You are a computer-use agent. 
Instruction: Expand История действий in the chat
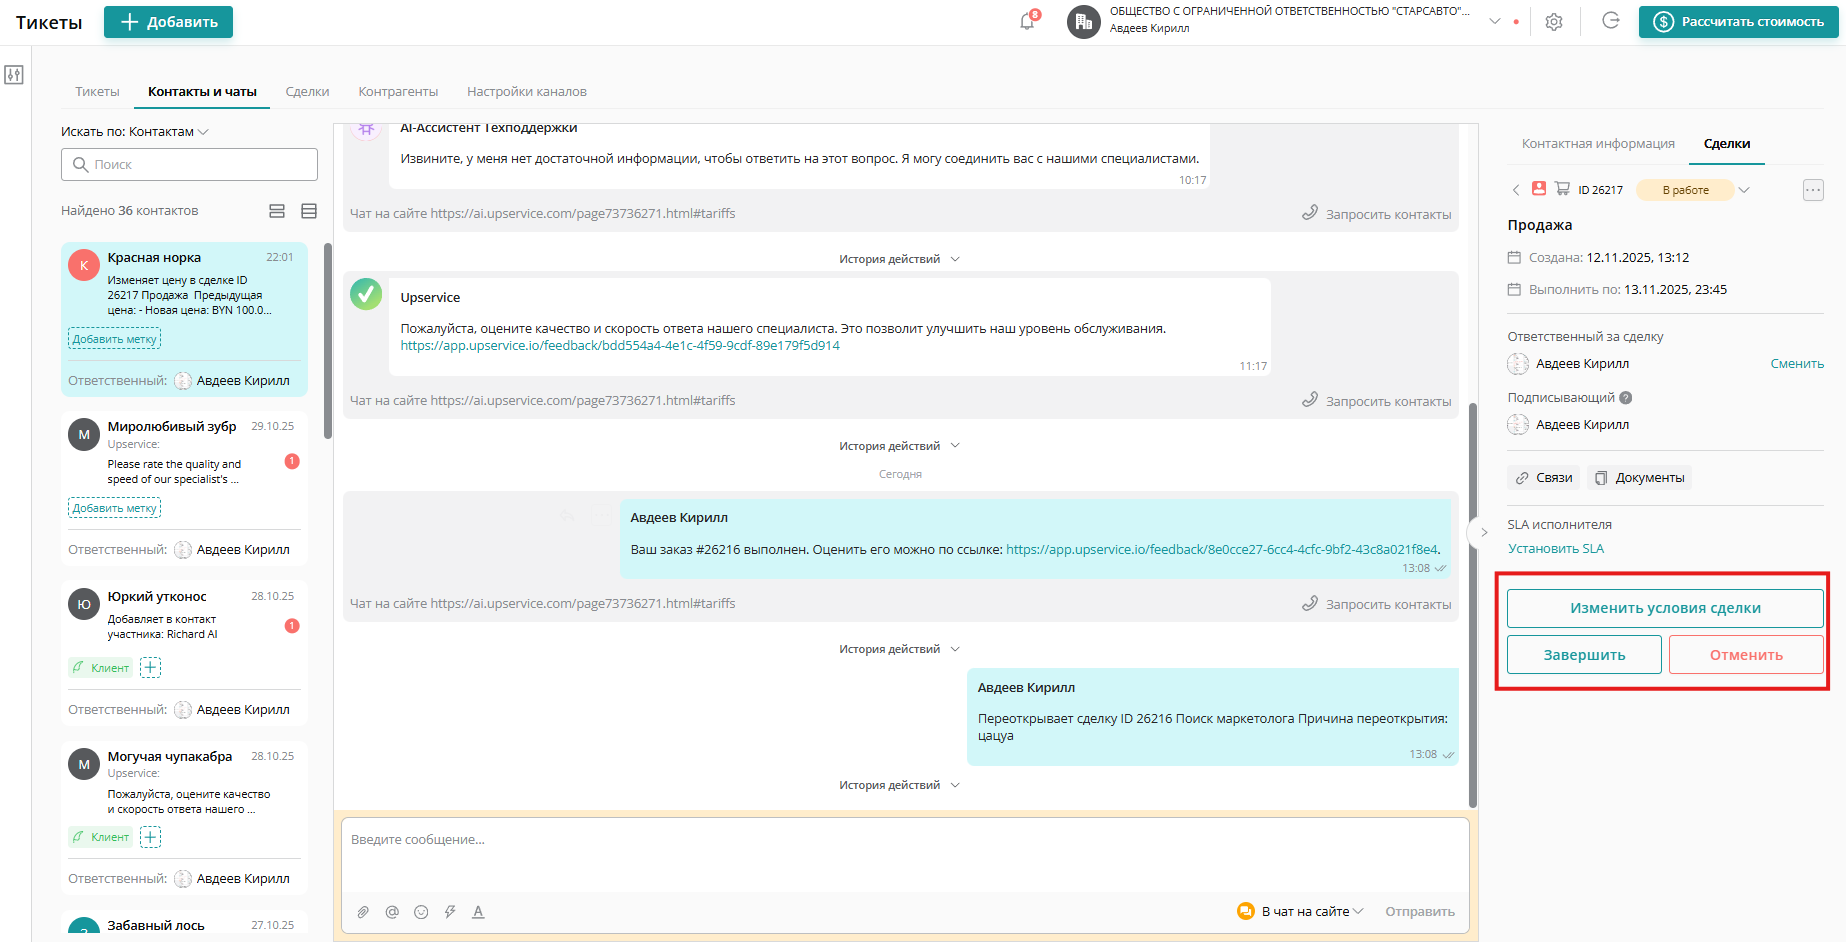(x=898, y=258)
